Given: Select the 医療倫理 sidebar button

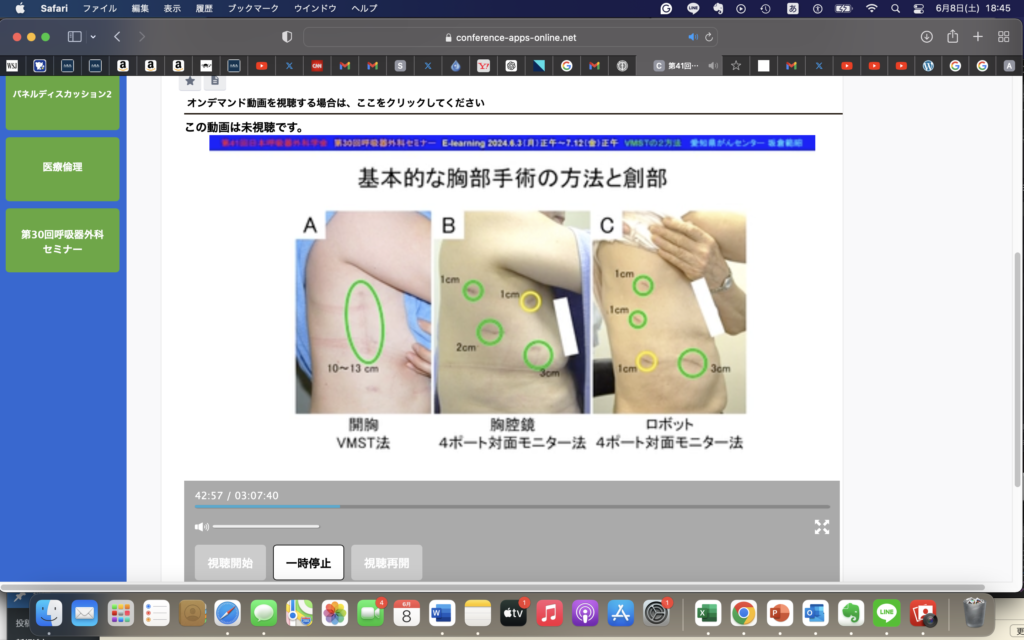Looking at the screenshot, I should pos(62,168).
